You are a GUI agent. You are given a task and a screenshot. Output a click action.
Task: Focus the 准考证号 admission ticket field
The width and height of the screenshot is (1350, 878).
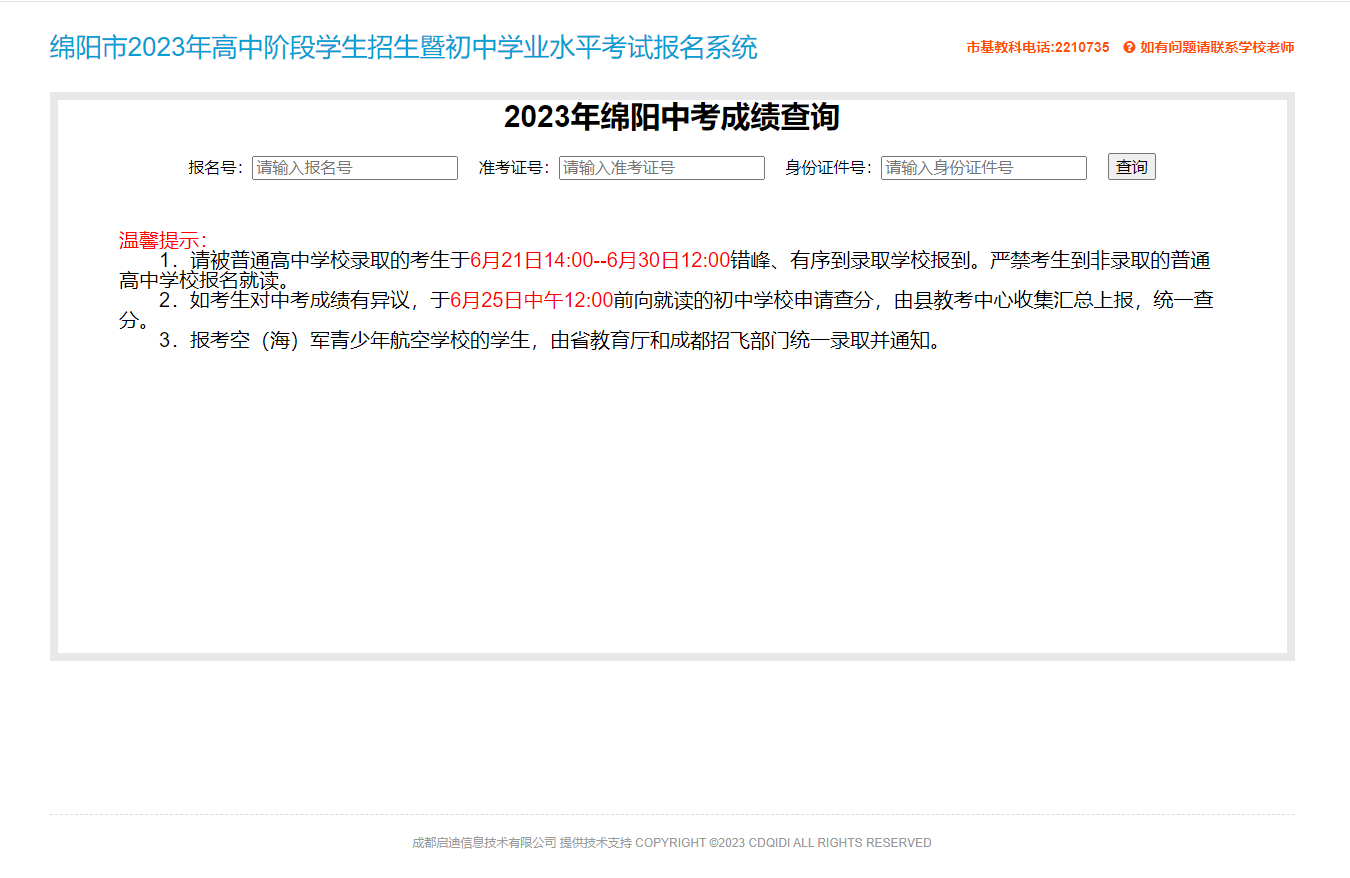point(661,167)
